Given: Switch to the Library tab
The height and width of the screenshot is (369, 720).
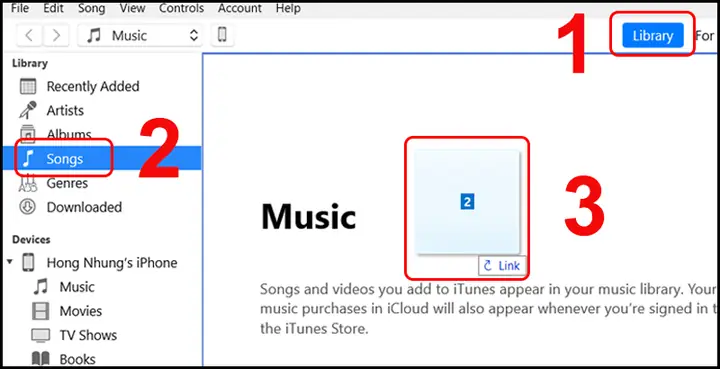Looking at the screenshot, I should [x=652, y=35].
